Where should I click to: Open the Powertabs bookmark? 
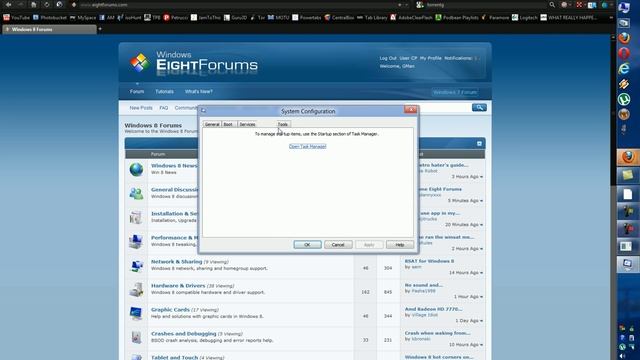[307, 18]
